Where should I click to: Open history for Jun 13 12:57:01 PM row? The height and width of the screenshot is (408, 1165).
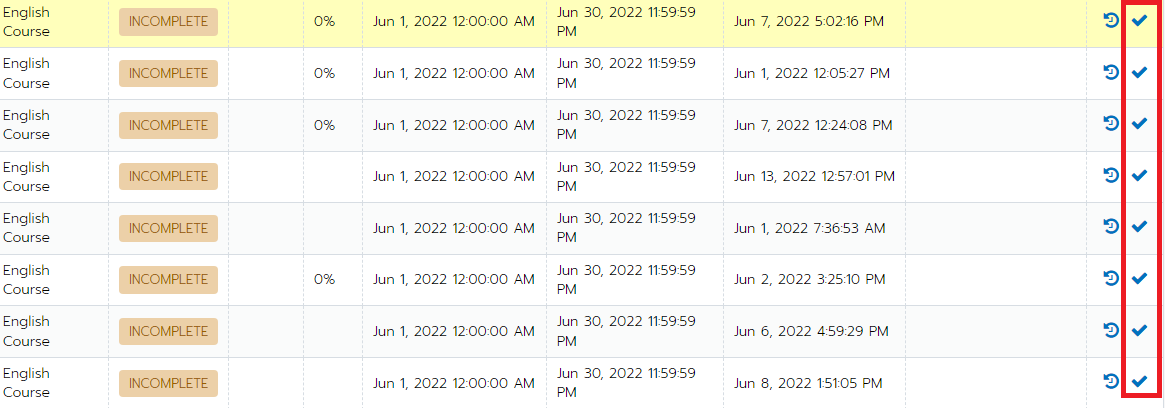point(1112,175)
